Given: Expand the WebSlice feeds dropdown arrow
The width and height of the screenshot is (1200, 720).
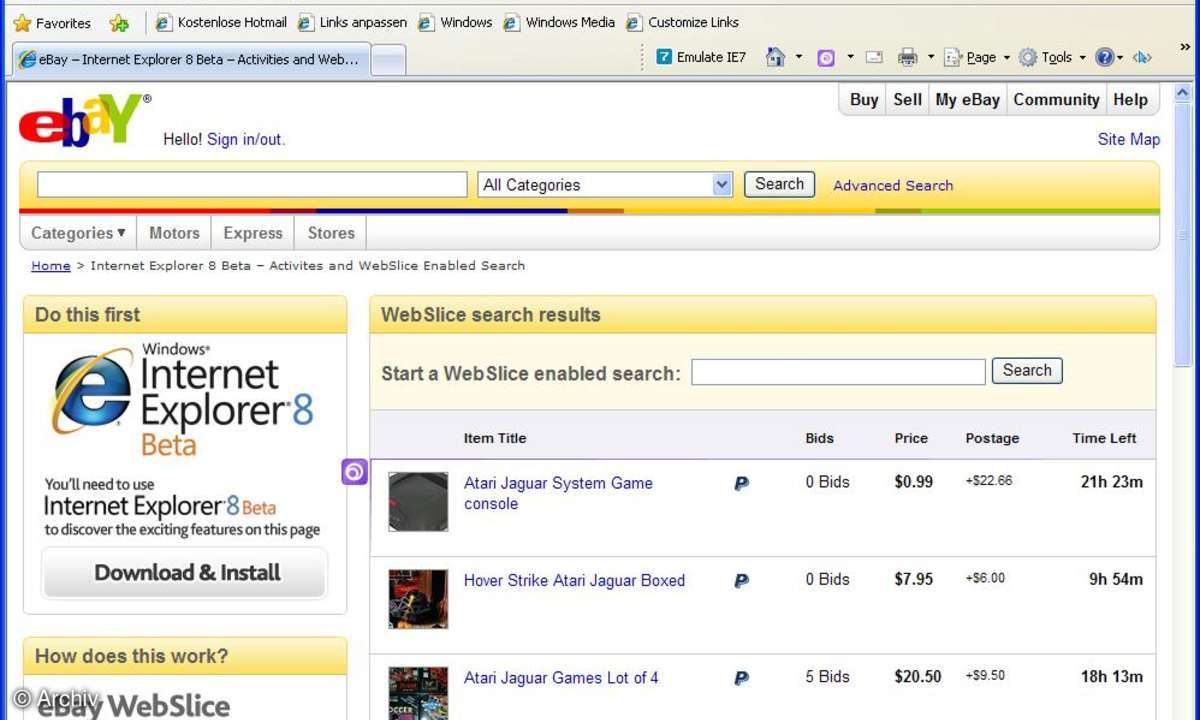Looking at the screenshot, I should tap(850, 57).
